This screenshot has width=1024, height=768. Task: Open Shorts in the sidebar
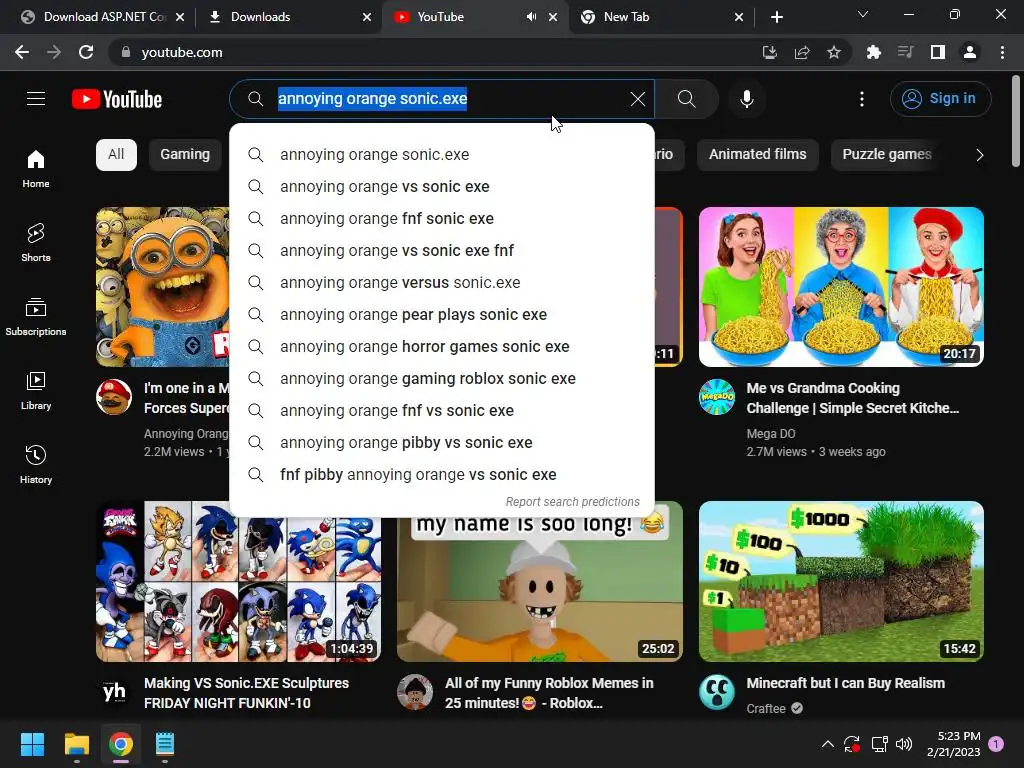point(36,242)
